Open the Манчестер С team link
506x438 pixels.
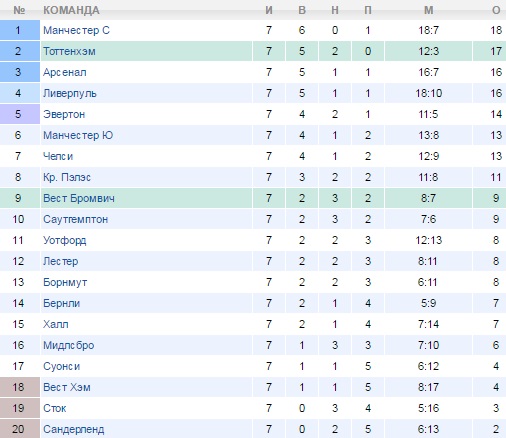pos(76,30)
